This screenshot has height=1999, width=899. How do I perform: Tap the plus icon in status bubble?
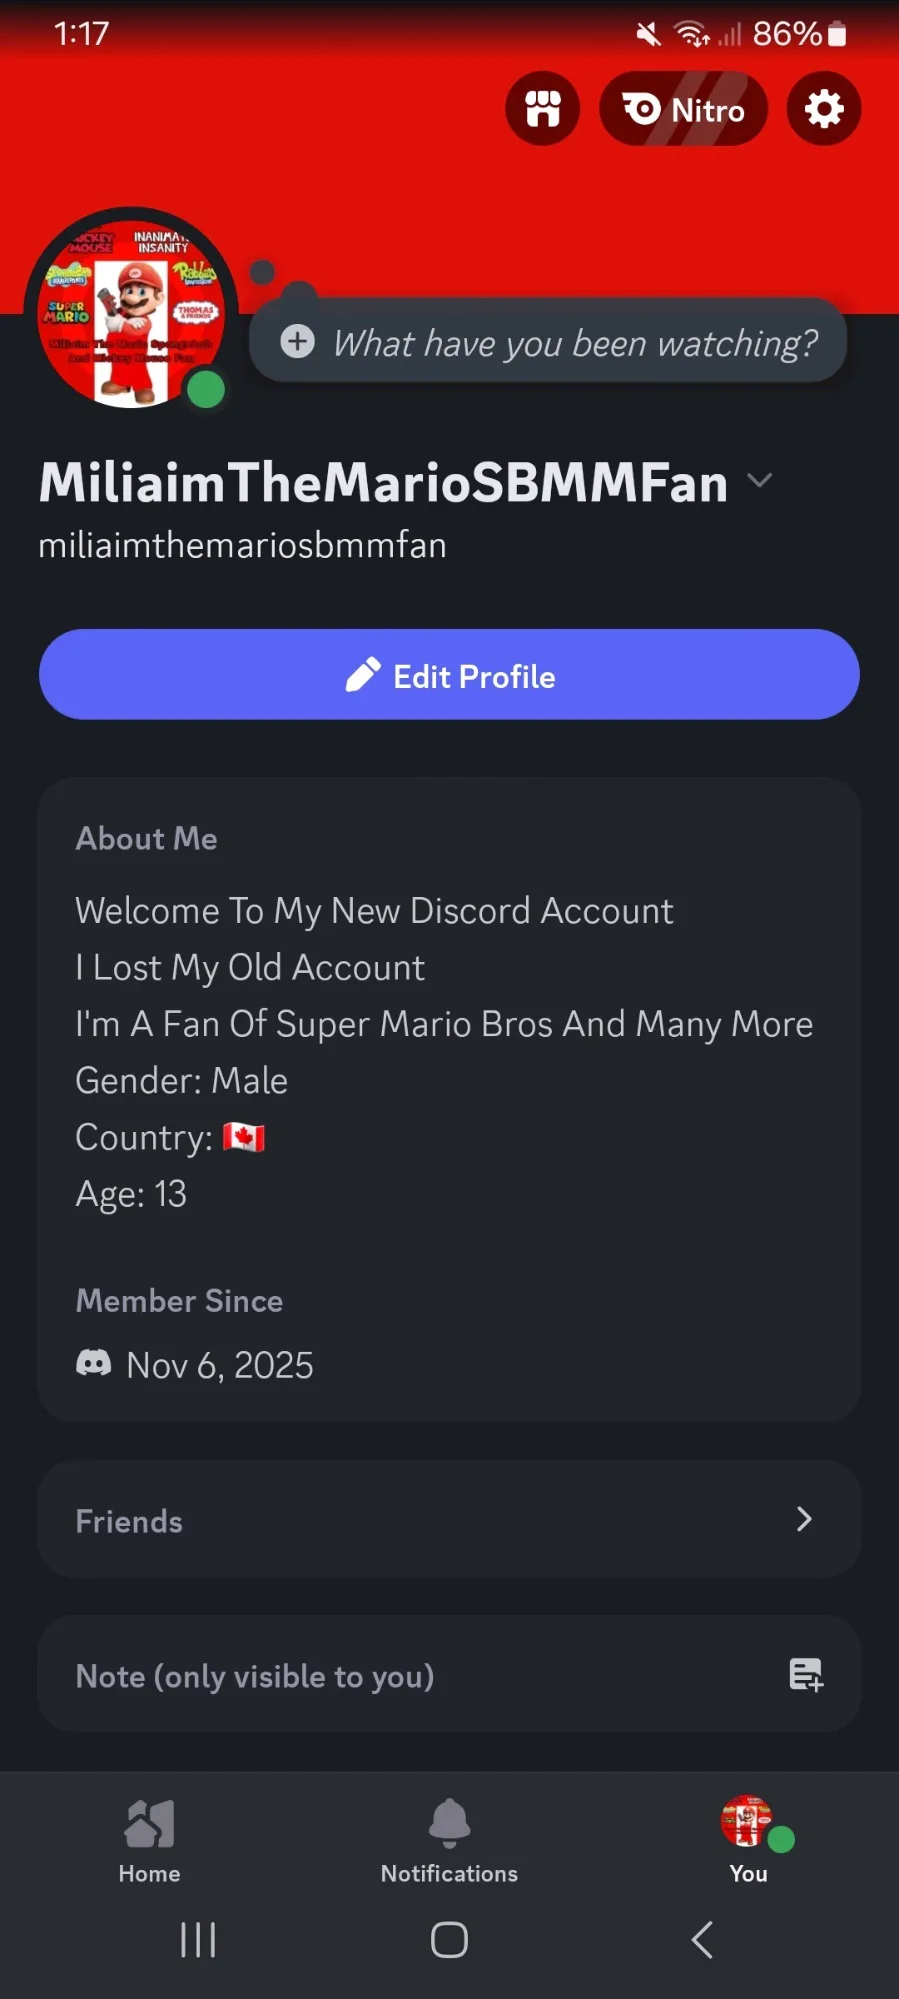point(297,342)
